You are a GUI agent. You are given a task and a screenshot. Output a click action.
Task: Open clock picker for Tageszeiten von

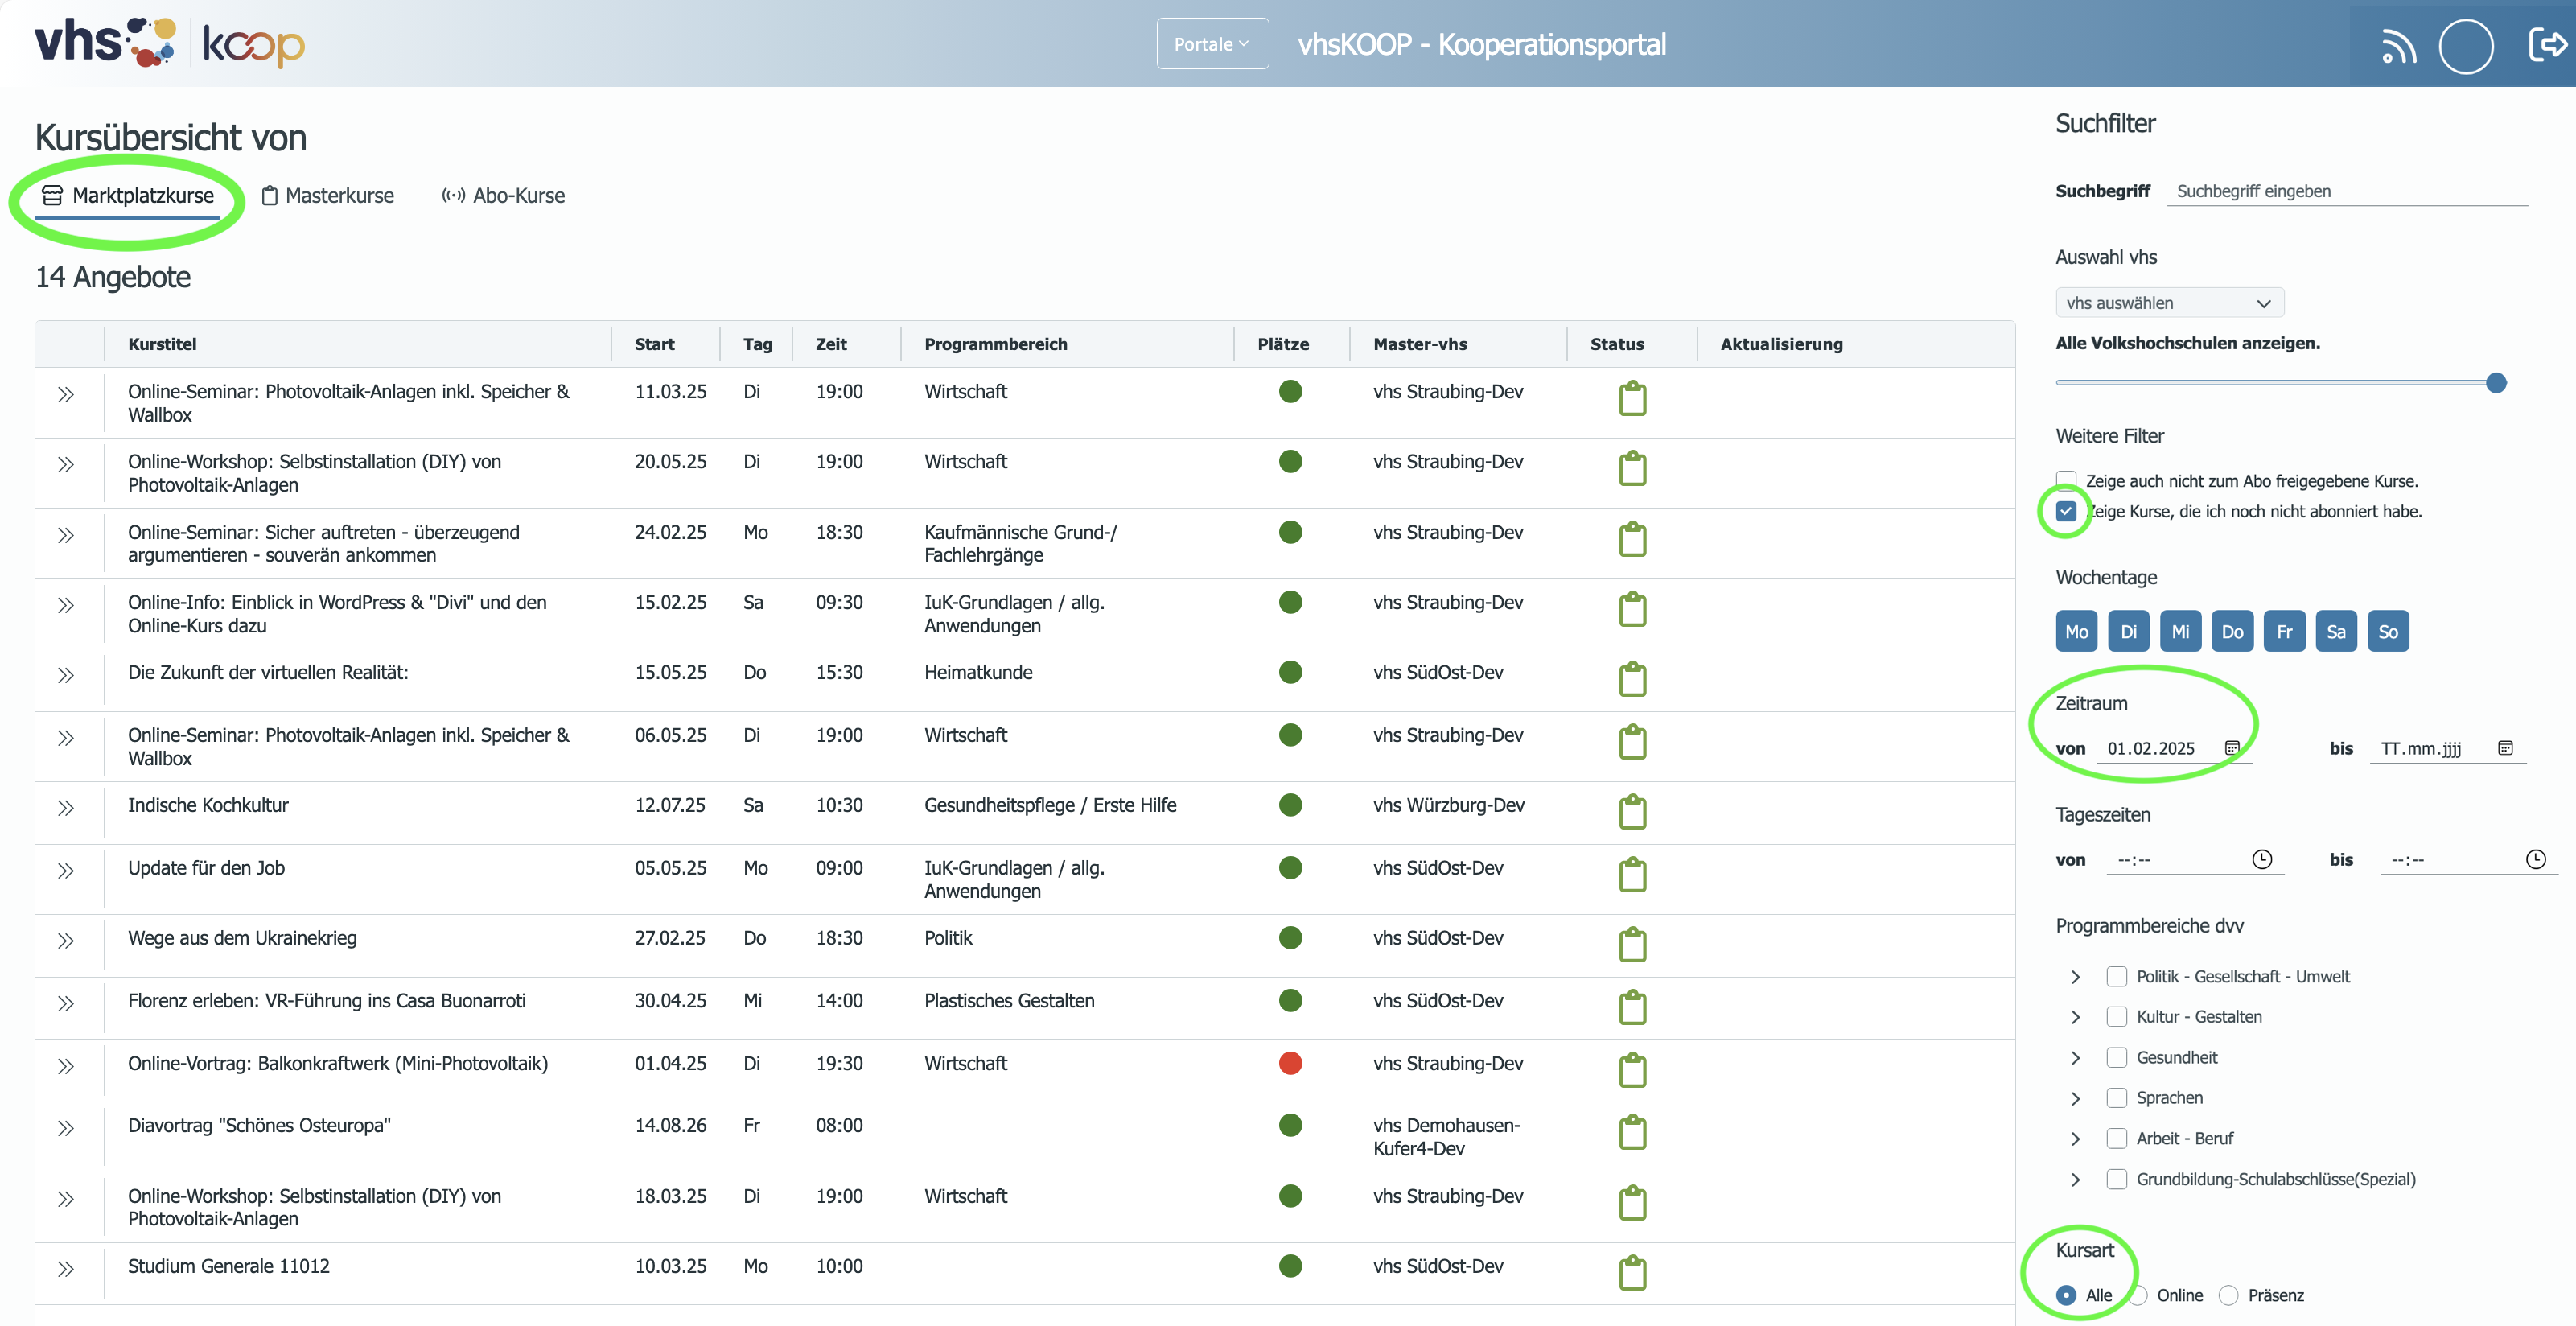(x=2262, y=859)
